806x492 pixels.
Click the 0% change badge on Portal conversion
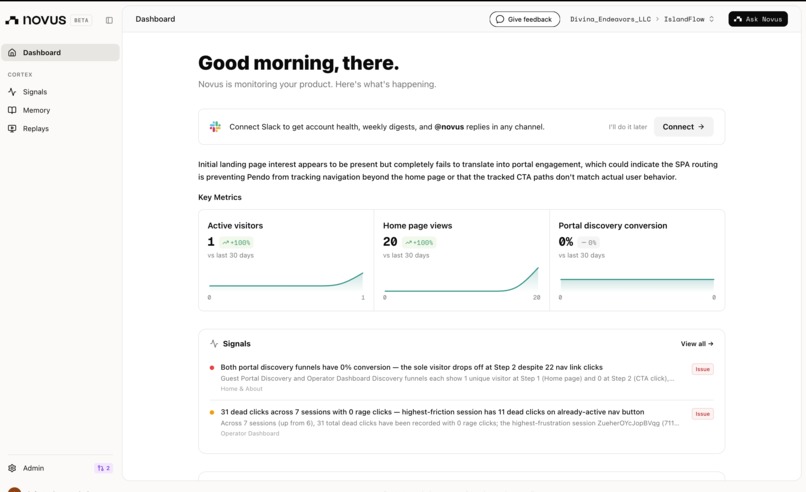click(589, 242)
